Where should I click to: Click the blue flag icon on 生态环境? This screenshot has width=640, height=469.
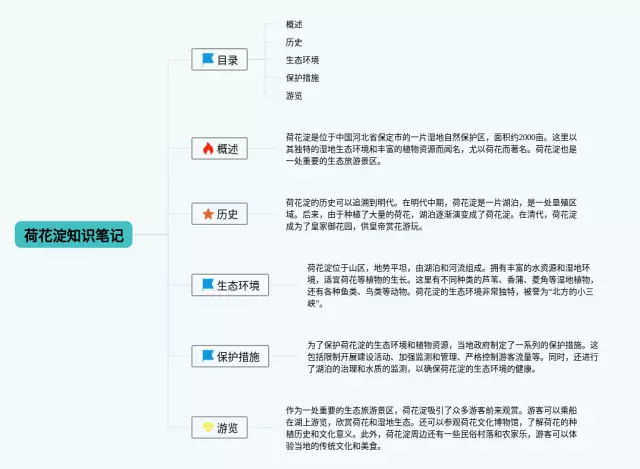tap(208, 284)
